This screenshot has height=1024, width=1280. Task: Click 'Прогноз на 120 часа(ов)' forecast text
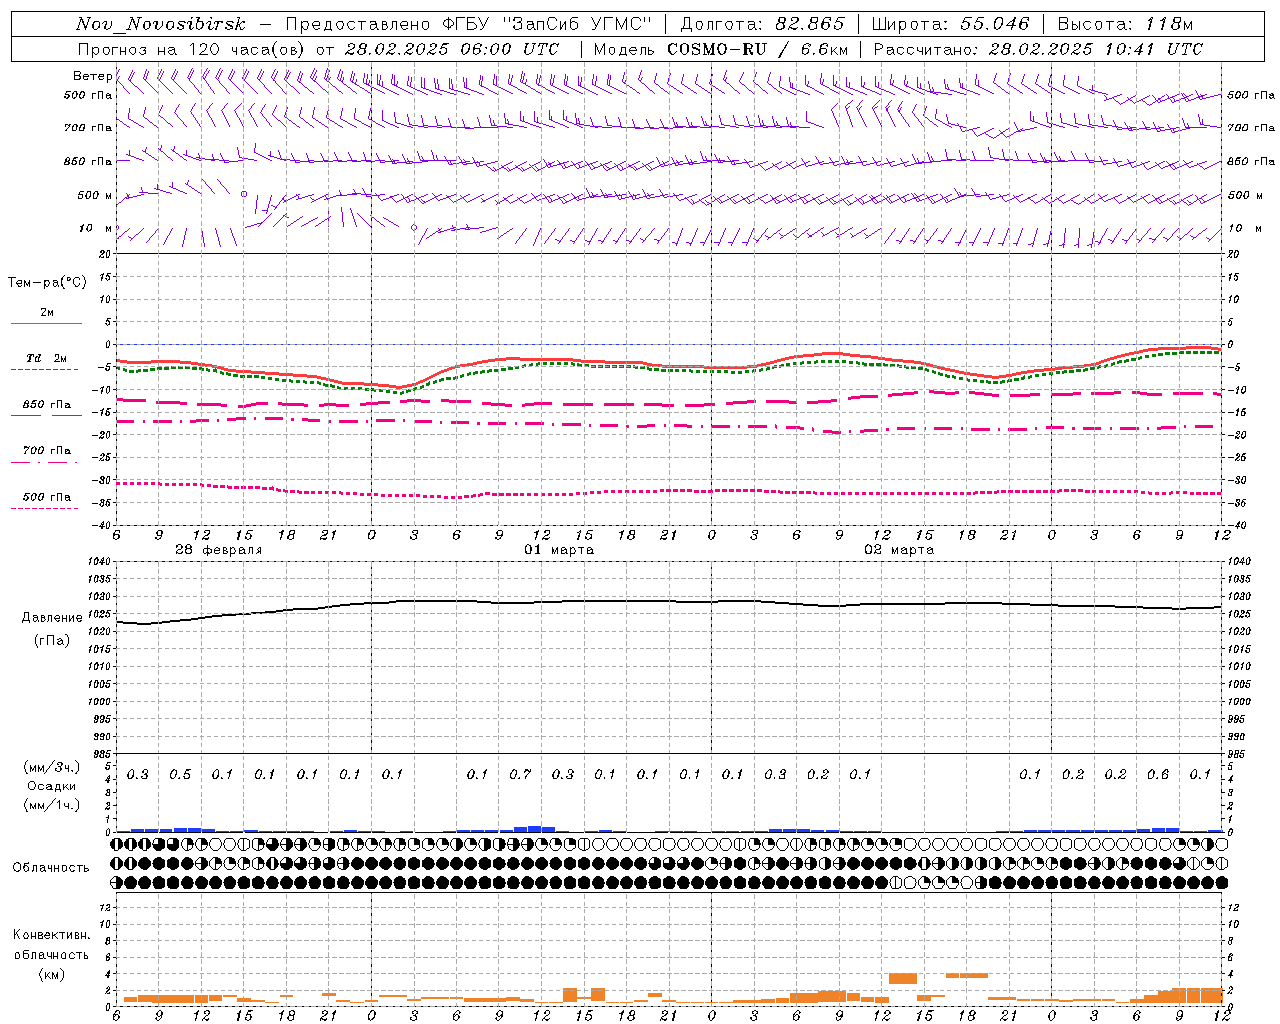[192, 49]
